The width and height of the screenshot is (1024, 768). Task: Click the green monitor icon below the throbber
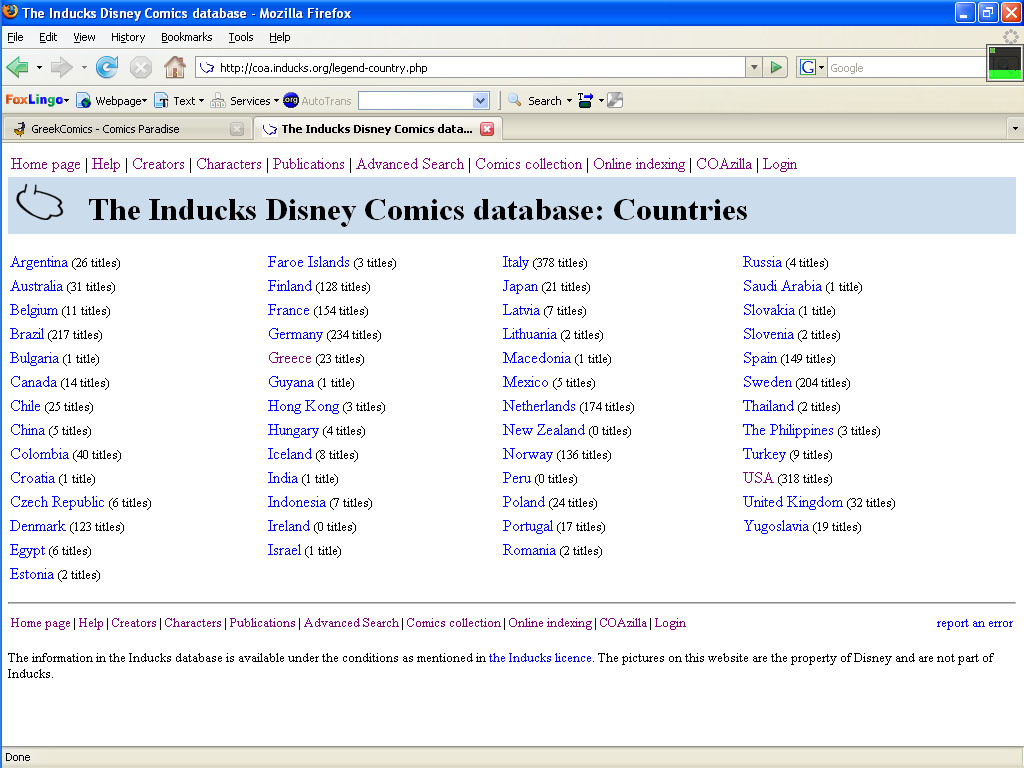coord(1004,63)
